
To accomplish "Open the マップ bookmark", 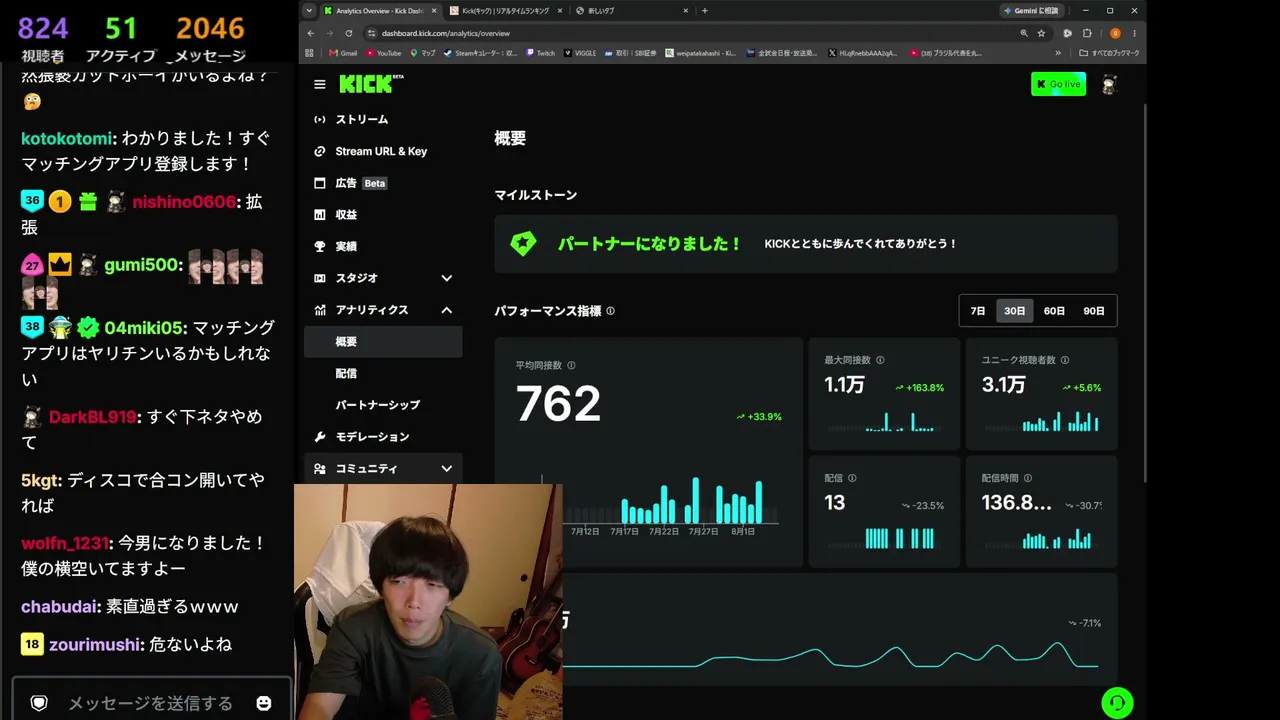I will 423,53.
